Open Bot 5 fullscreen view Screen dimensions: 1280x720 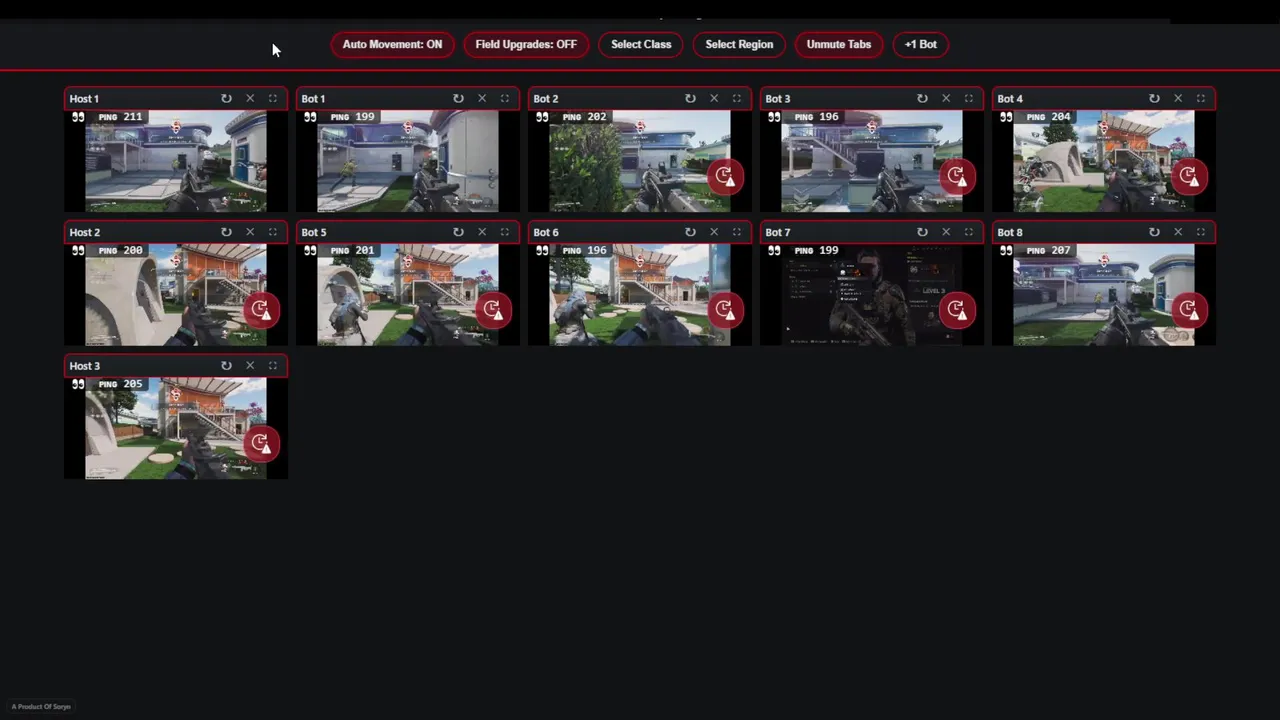(x=505, y=232)
